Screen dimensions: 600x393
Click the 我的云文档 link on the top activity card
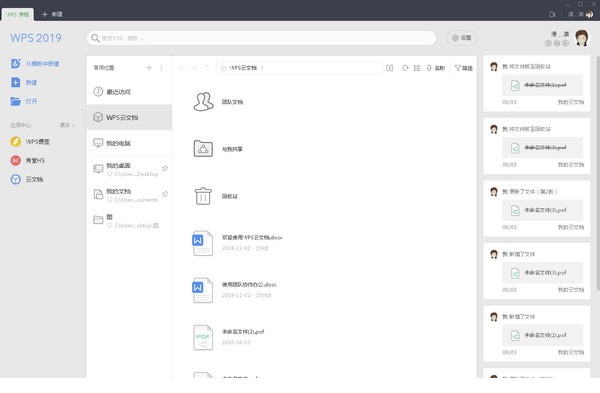tap(571, 102)
